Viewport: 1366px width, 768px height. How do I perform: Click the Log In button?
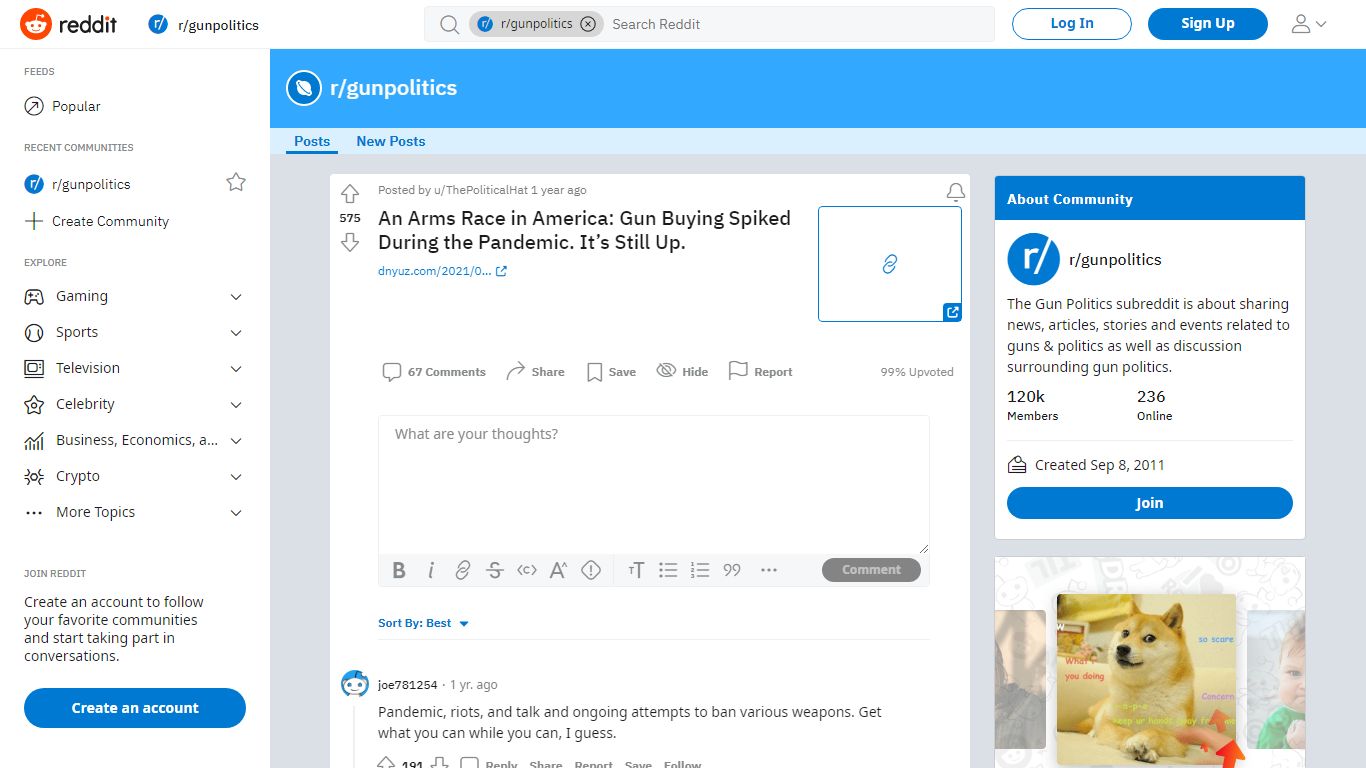1072,24
